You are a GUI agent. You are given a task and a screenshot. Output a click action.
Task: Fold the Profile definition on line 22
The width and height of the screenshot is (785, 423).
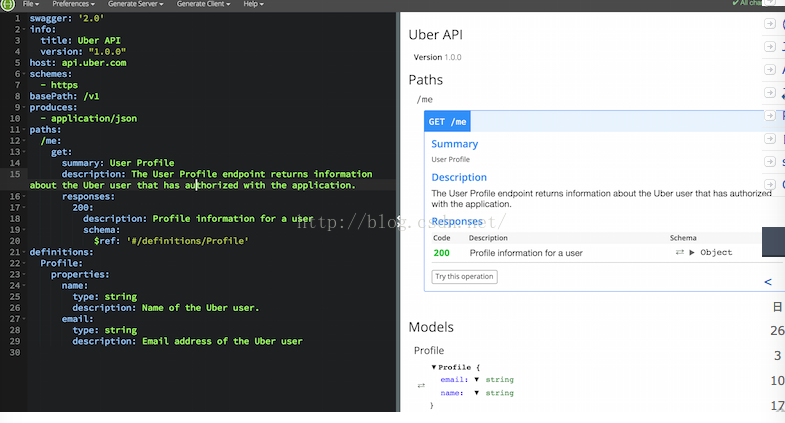[24, 263]
